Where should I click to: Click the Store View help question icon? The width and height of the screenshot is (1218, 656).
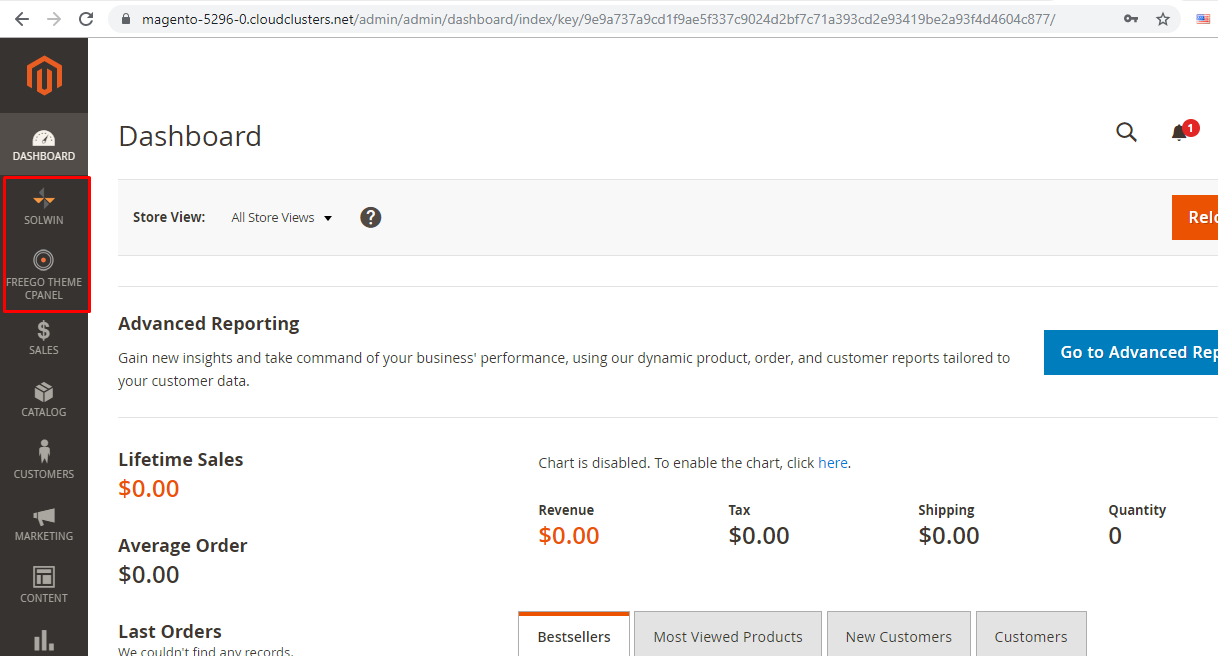pyautogui.click(x=371, y=217)
